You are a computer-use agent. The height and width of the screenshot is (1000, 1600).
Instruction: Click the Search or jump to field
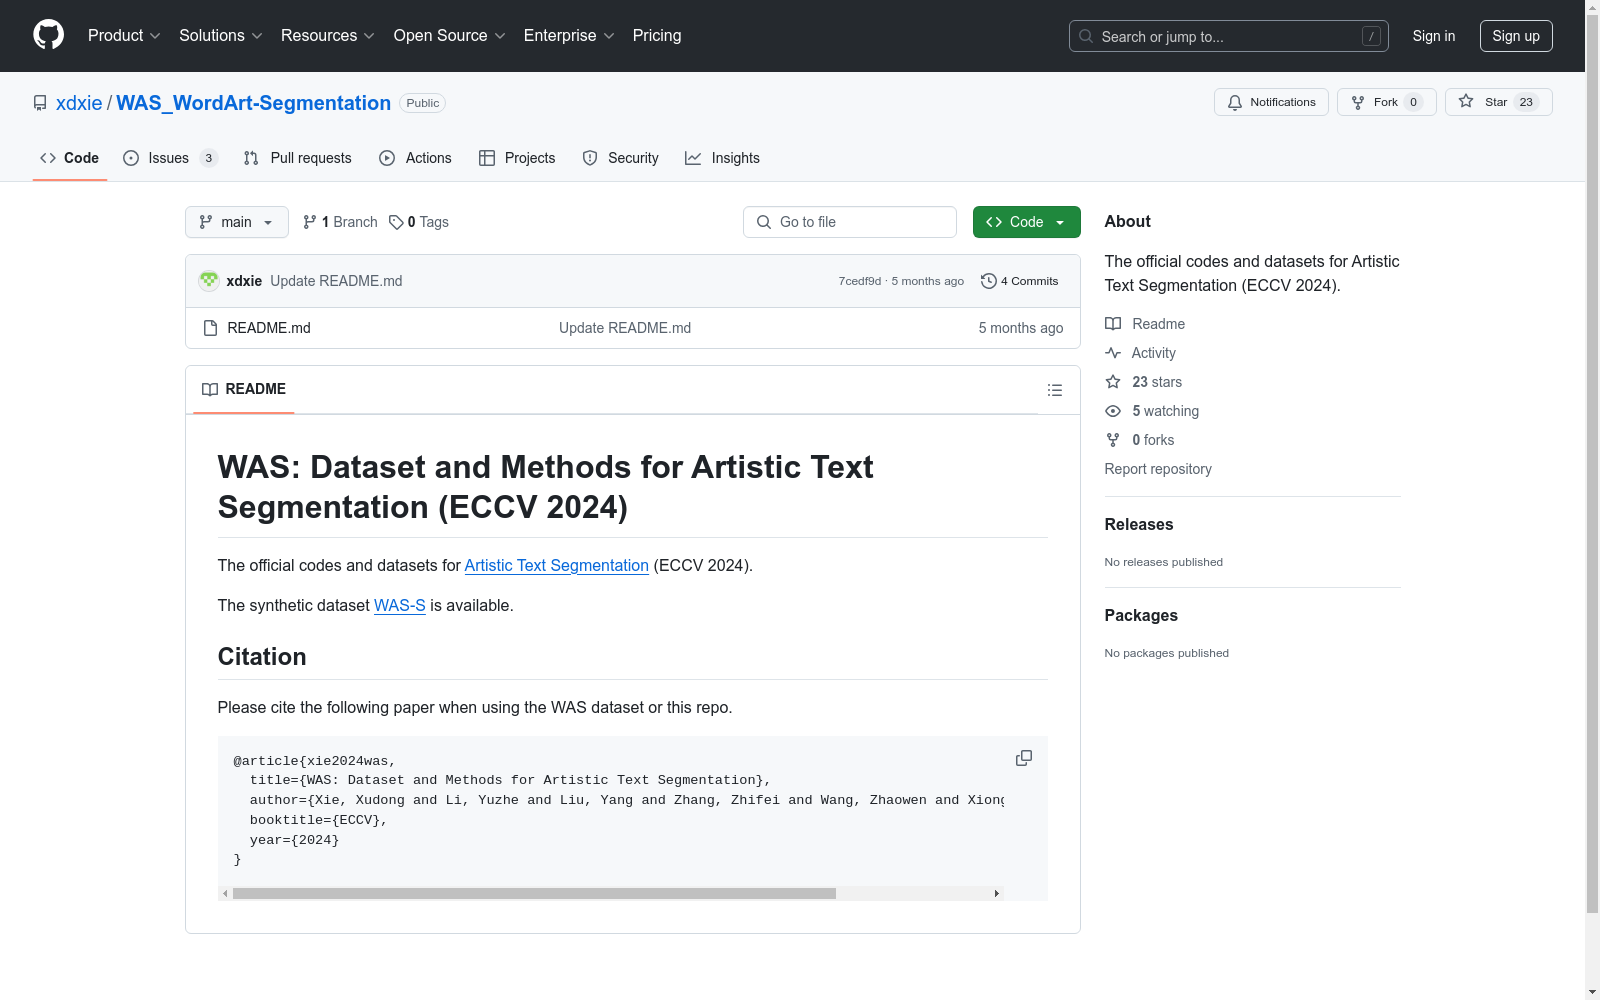coord(1229,36)
